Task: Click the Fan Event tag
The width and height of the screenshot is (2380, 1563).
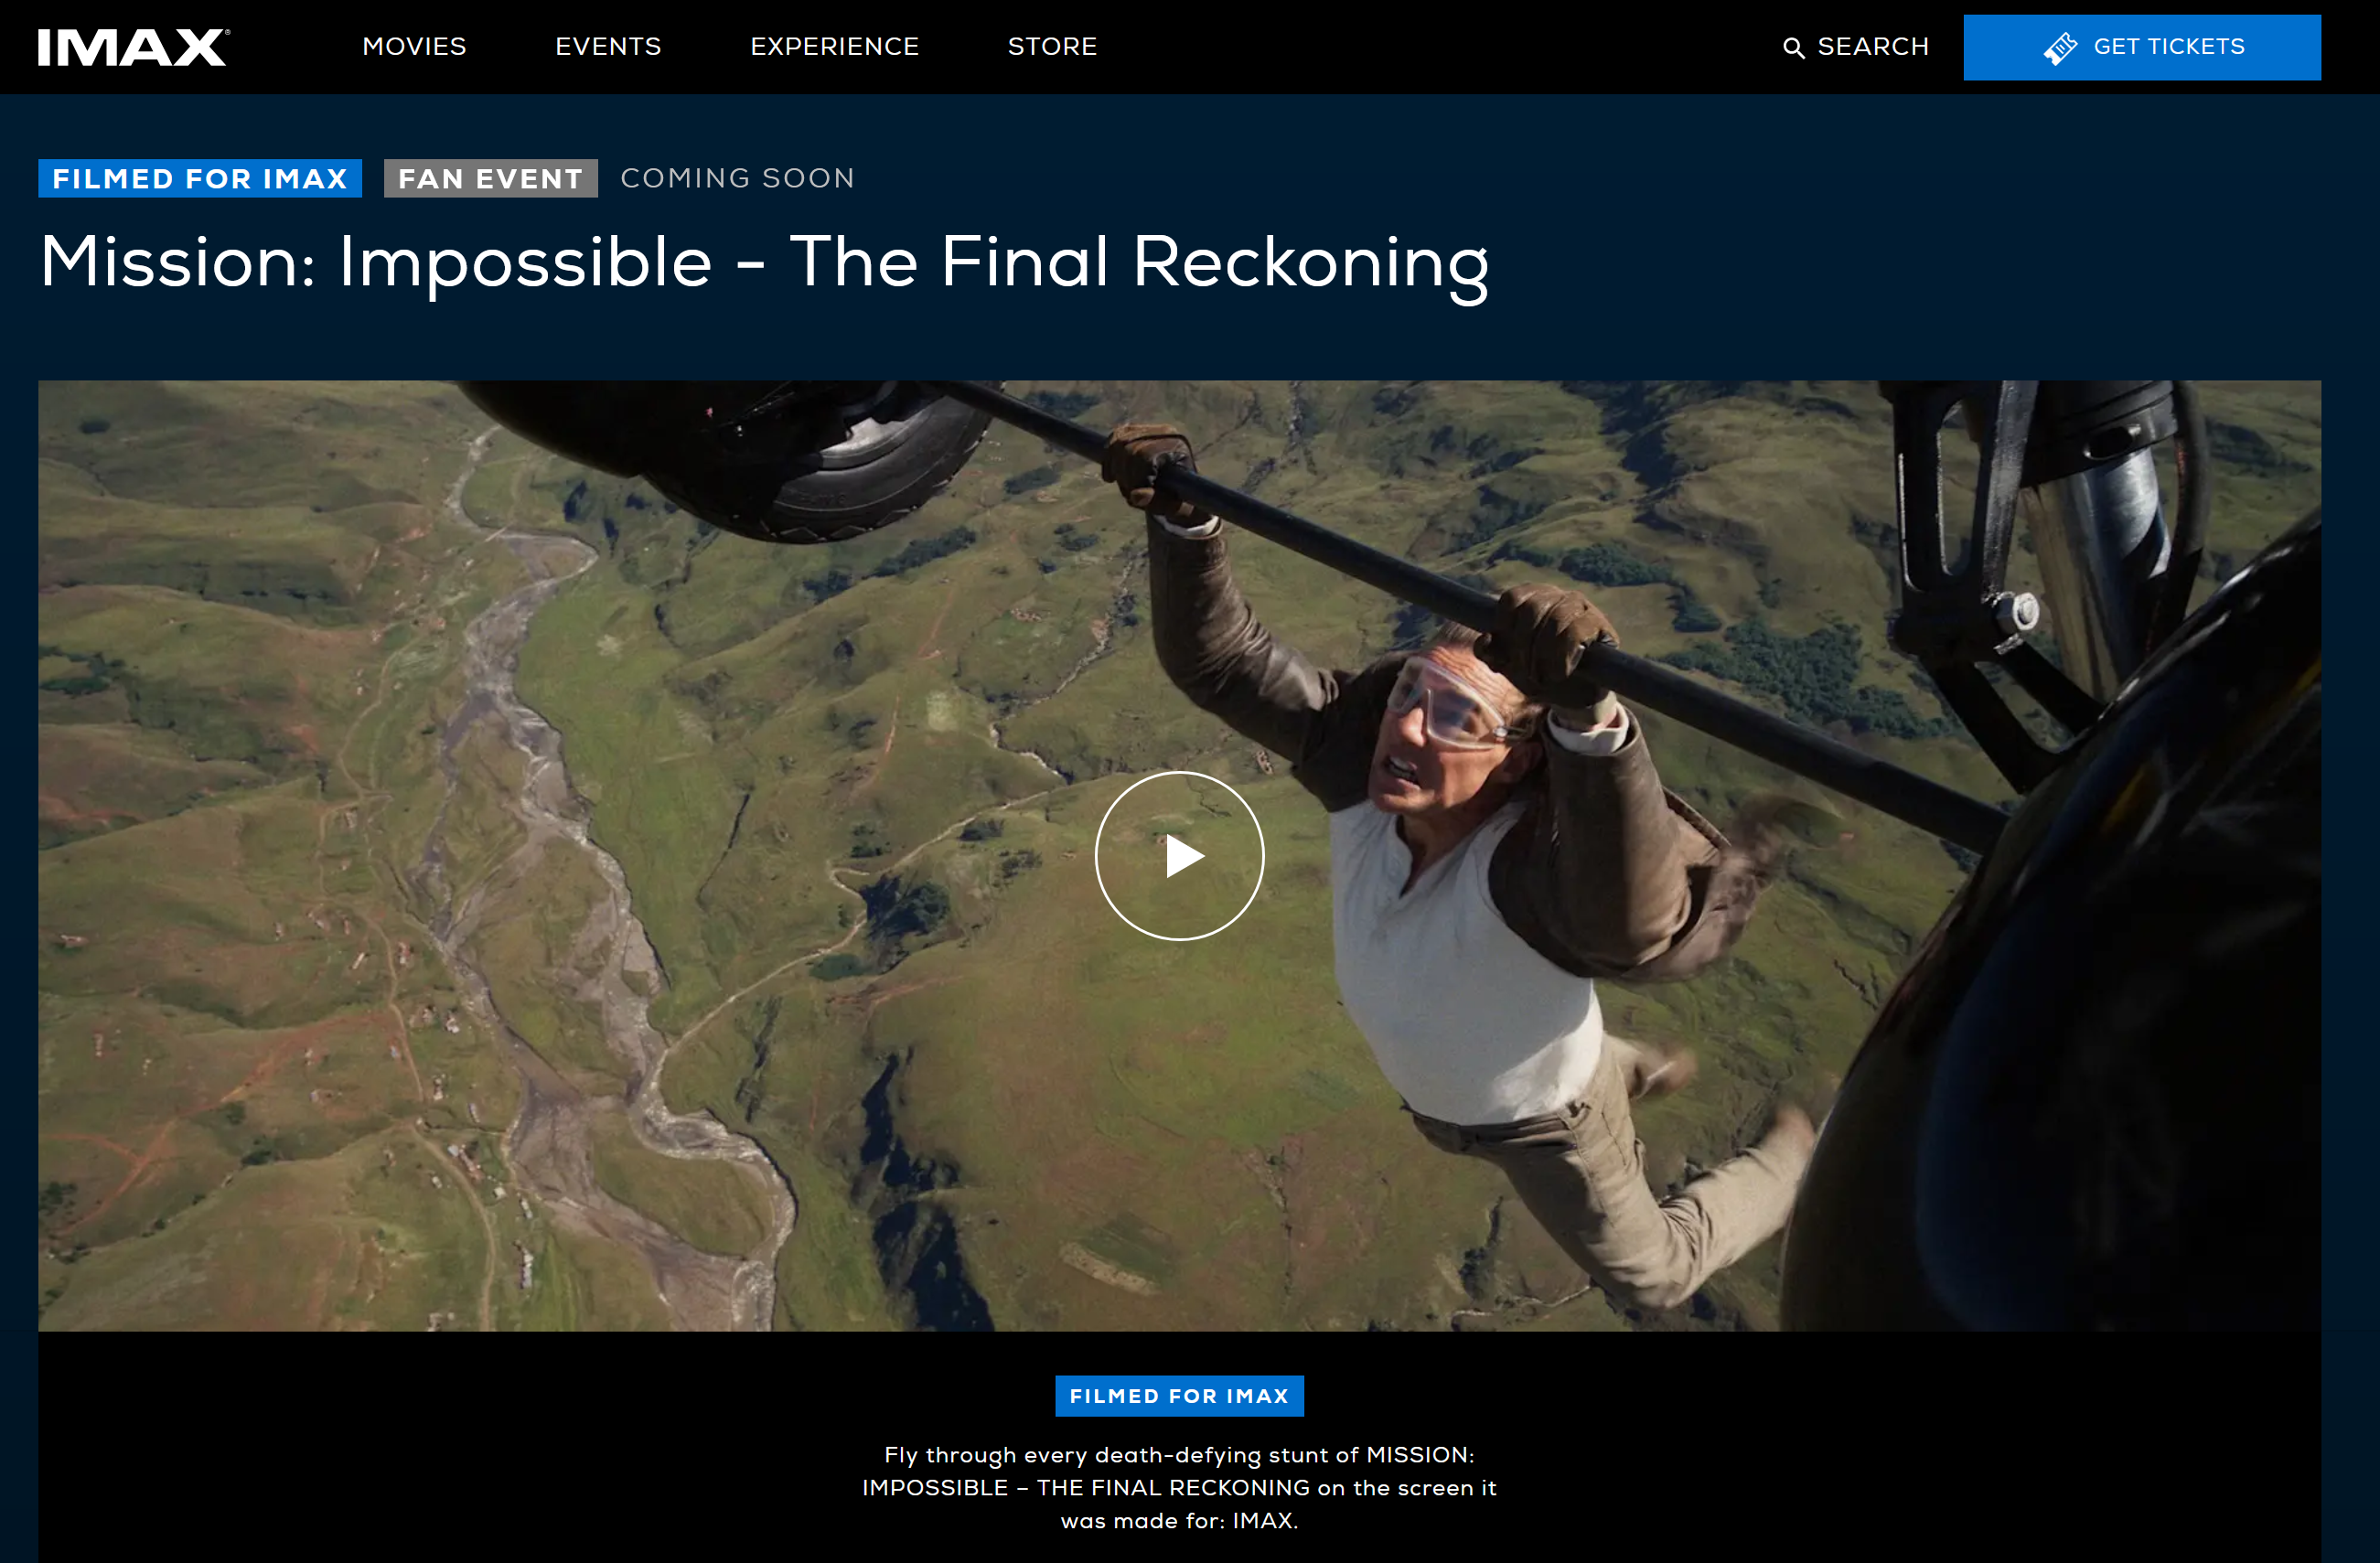Action: [x=490, y=179]
